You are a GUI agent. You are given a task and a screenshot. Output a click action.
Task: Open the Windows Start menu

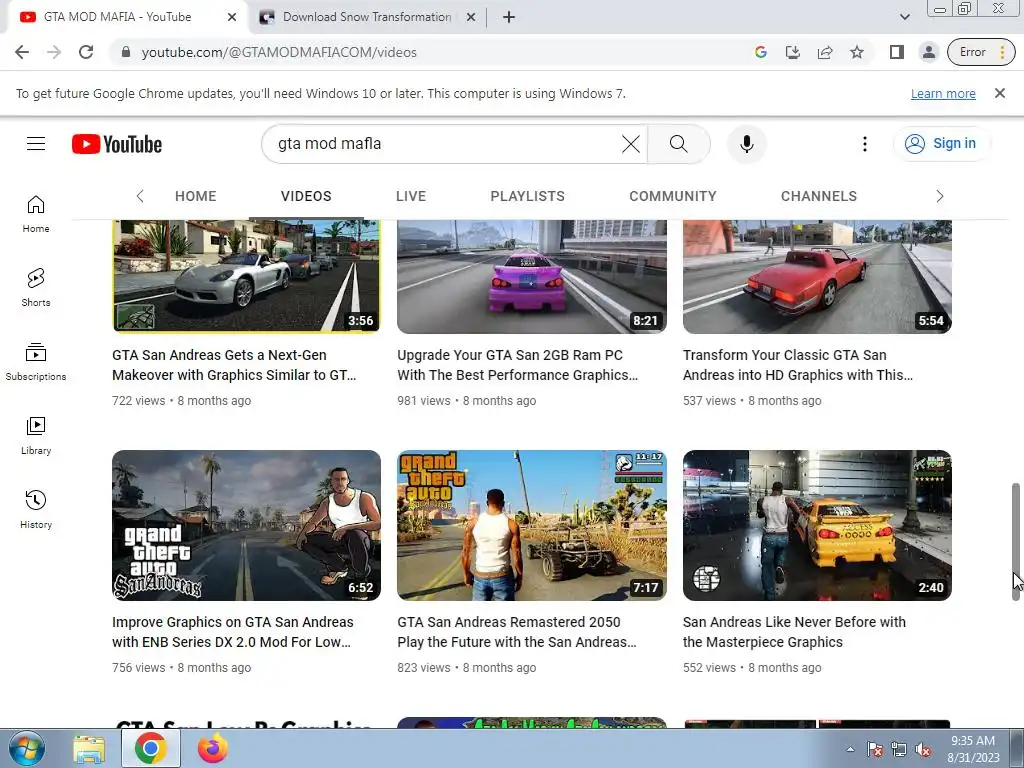[27, 748]
